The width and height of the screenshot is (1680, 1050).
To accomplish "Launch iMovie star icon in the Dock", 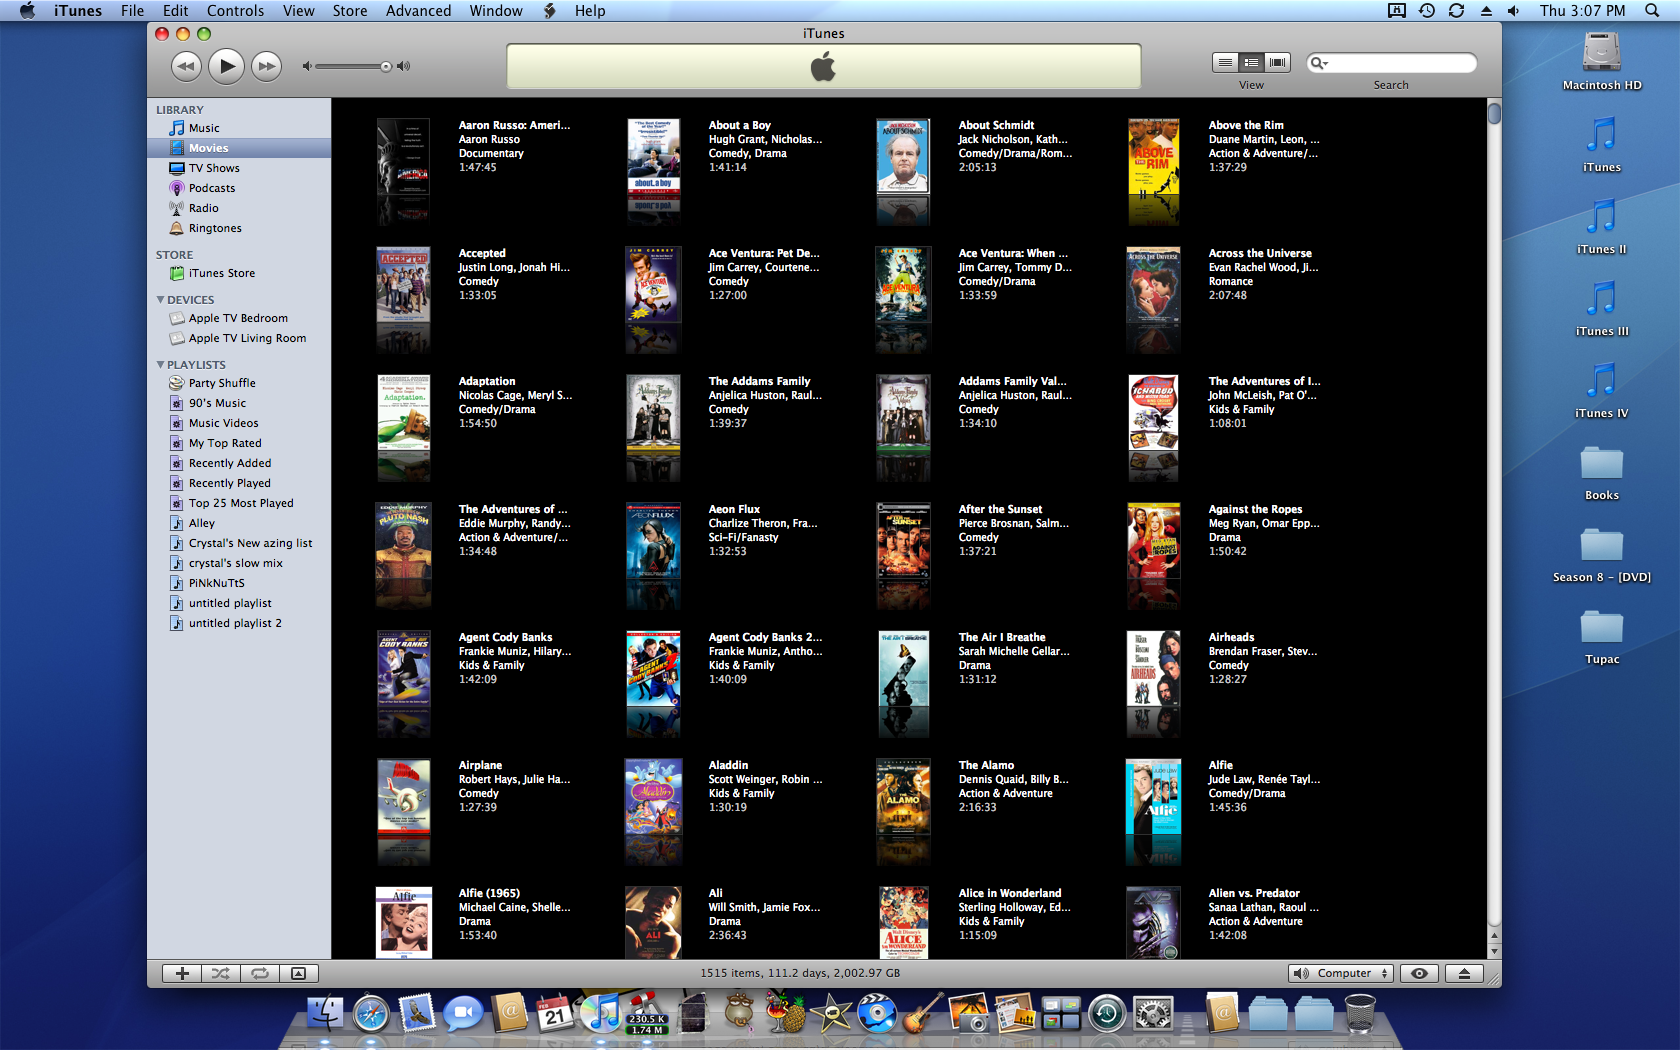I will tap(831, 1014).
